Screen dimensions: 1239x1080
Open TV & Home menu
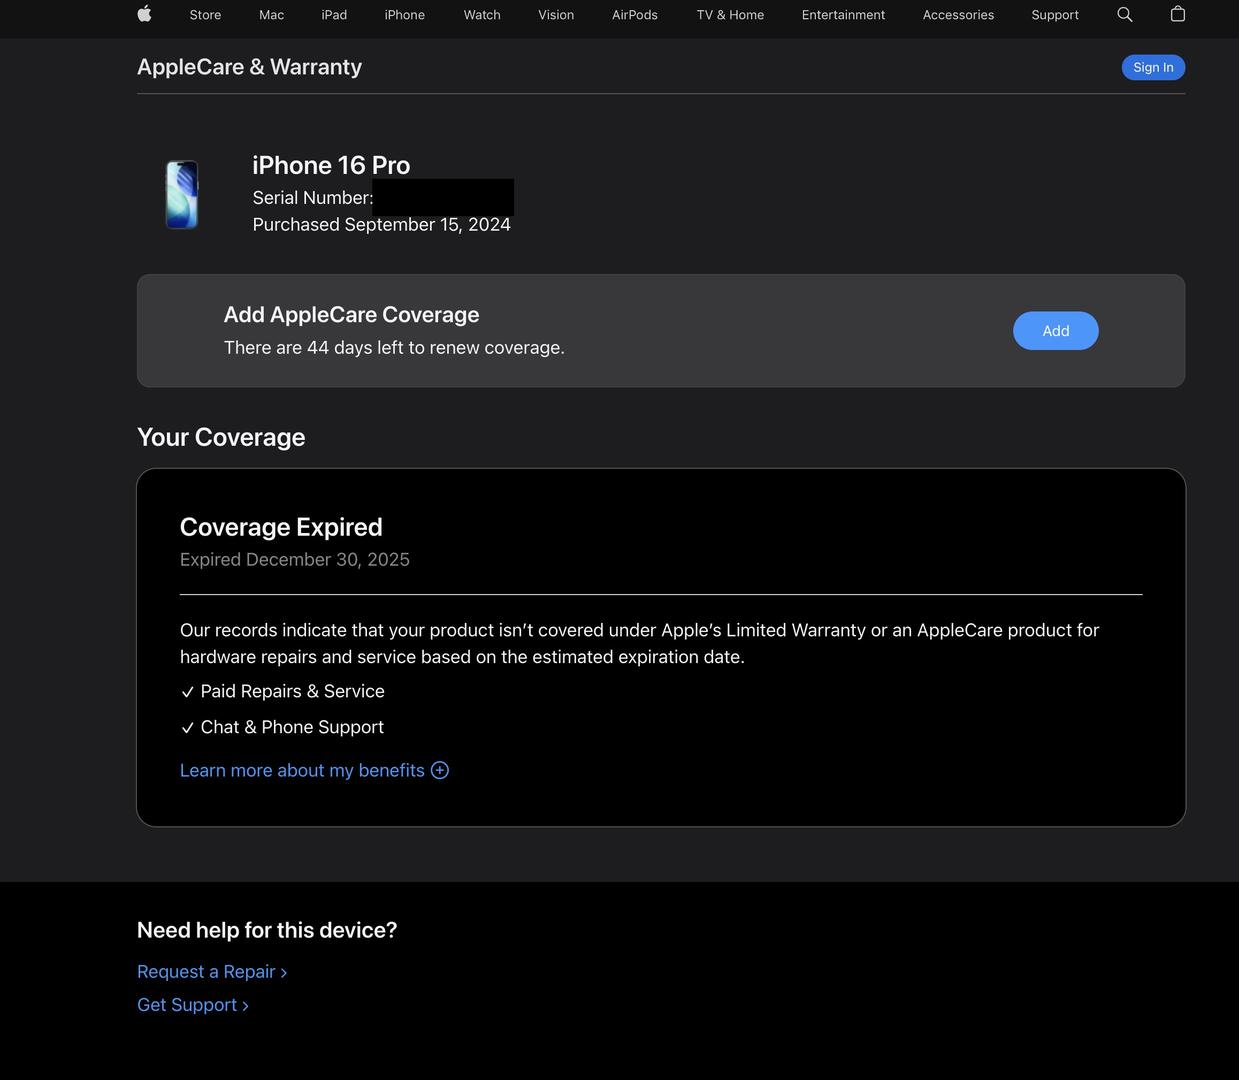[x=730, y=15]
